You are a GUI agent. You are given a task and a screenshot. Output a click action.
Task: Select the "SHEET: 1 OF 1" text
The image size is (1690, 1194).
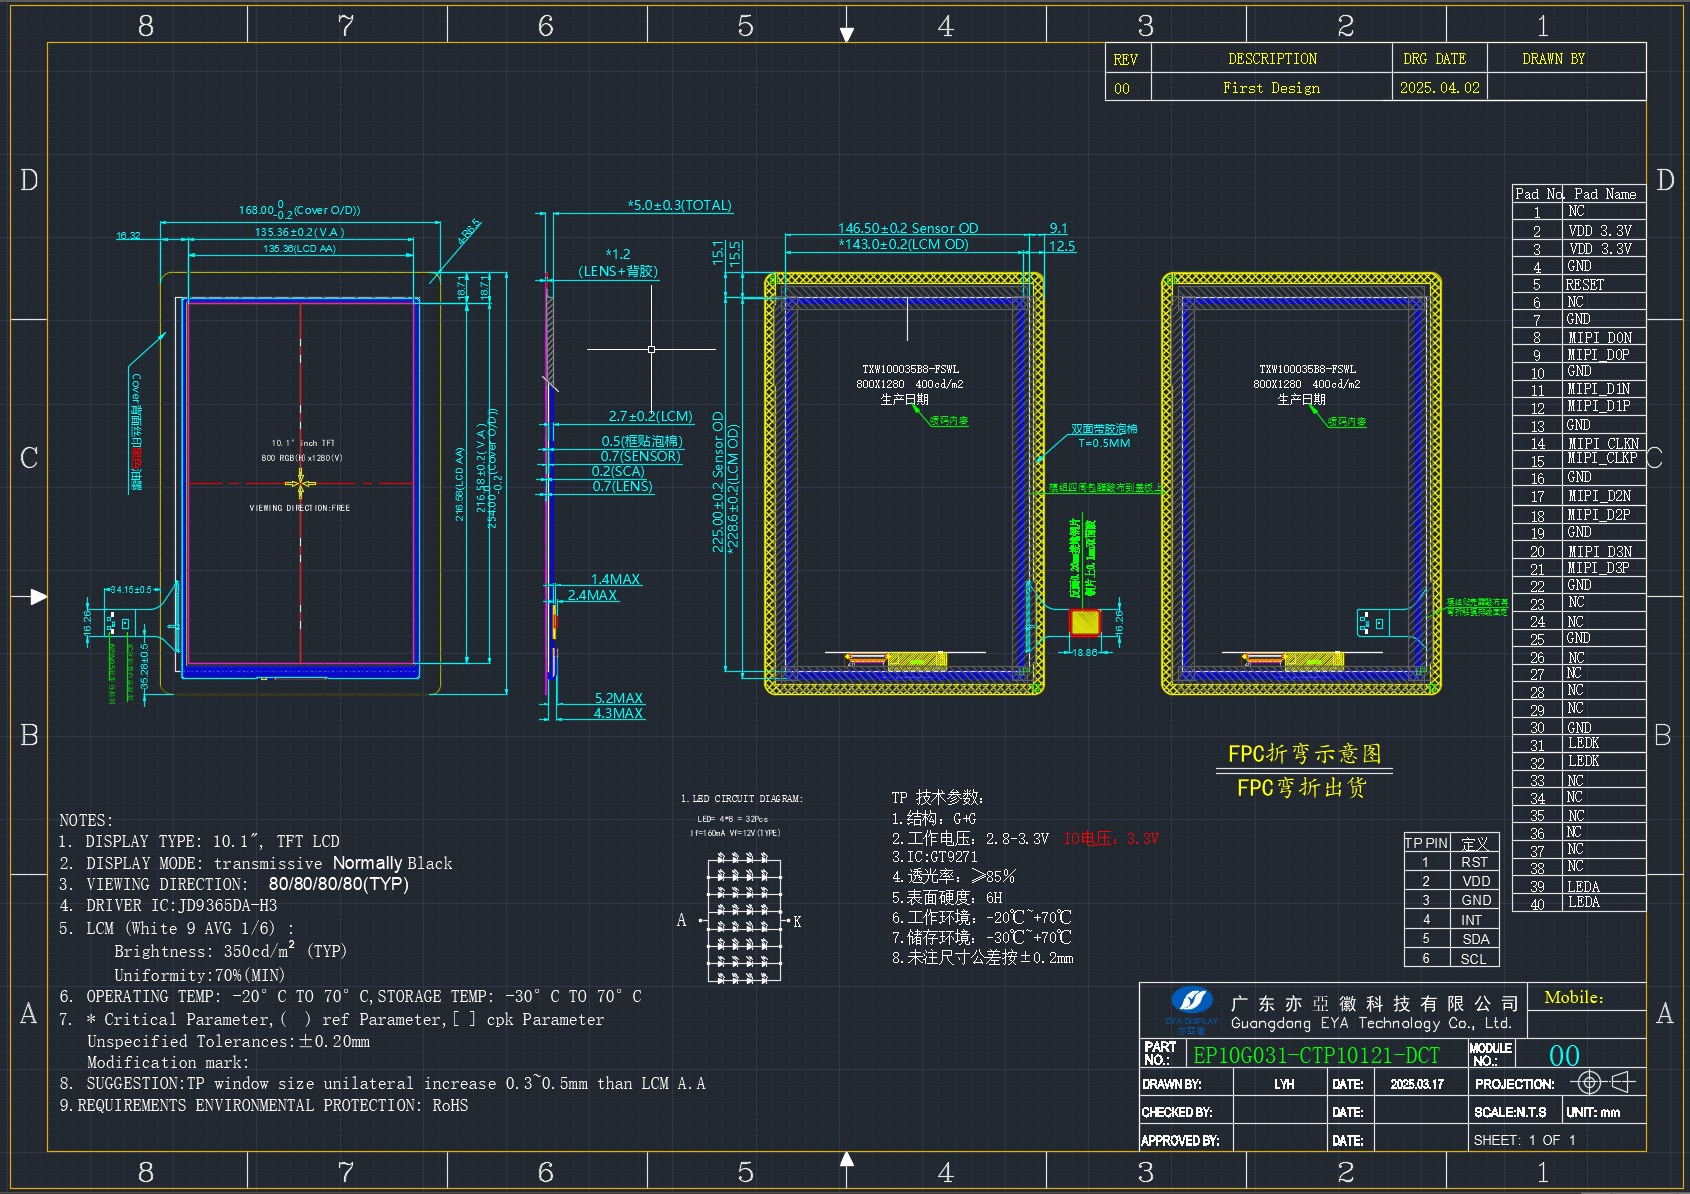[x=1524, y=1140]
